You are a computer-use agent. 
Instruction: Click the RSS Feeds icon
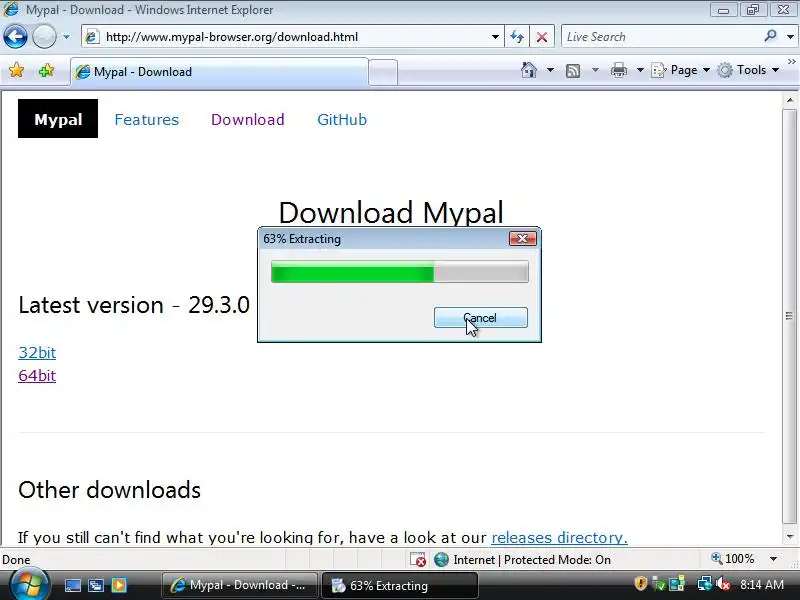point(573,70)
